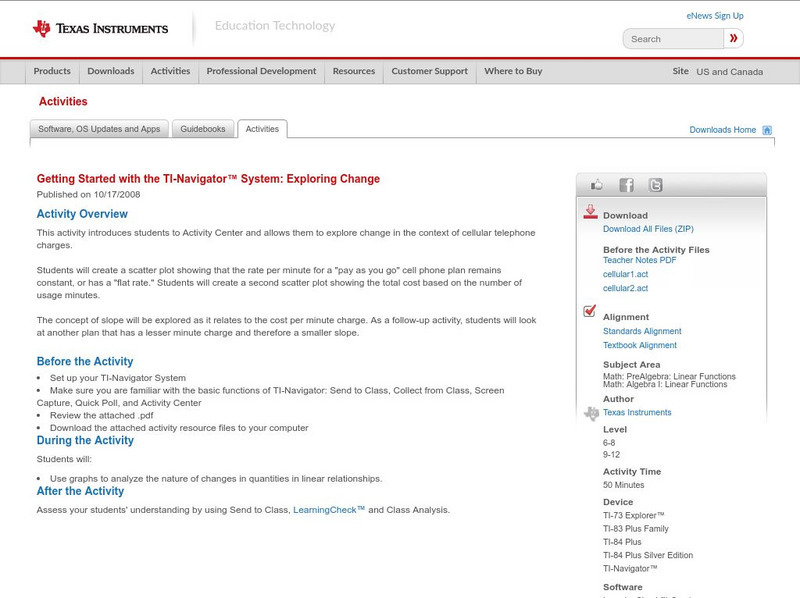Open the Resources menu
The height and width of the screenshot is (598, 800).
[354, 71]
